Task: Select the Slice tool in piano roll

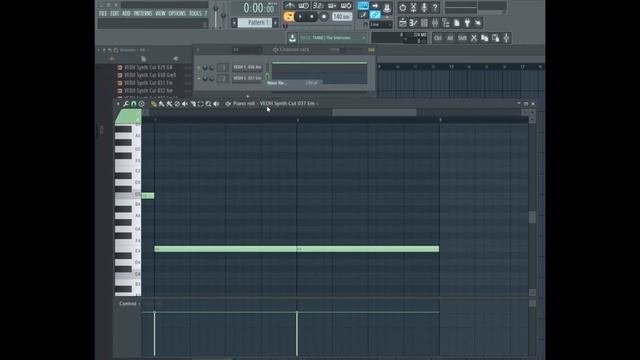Action: [x=193, y=104]
